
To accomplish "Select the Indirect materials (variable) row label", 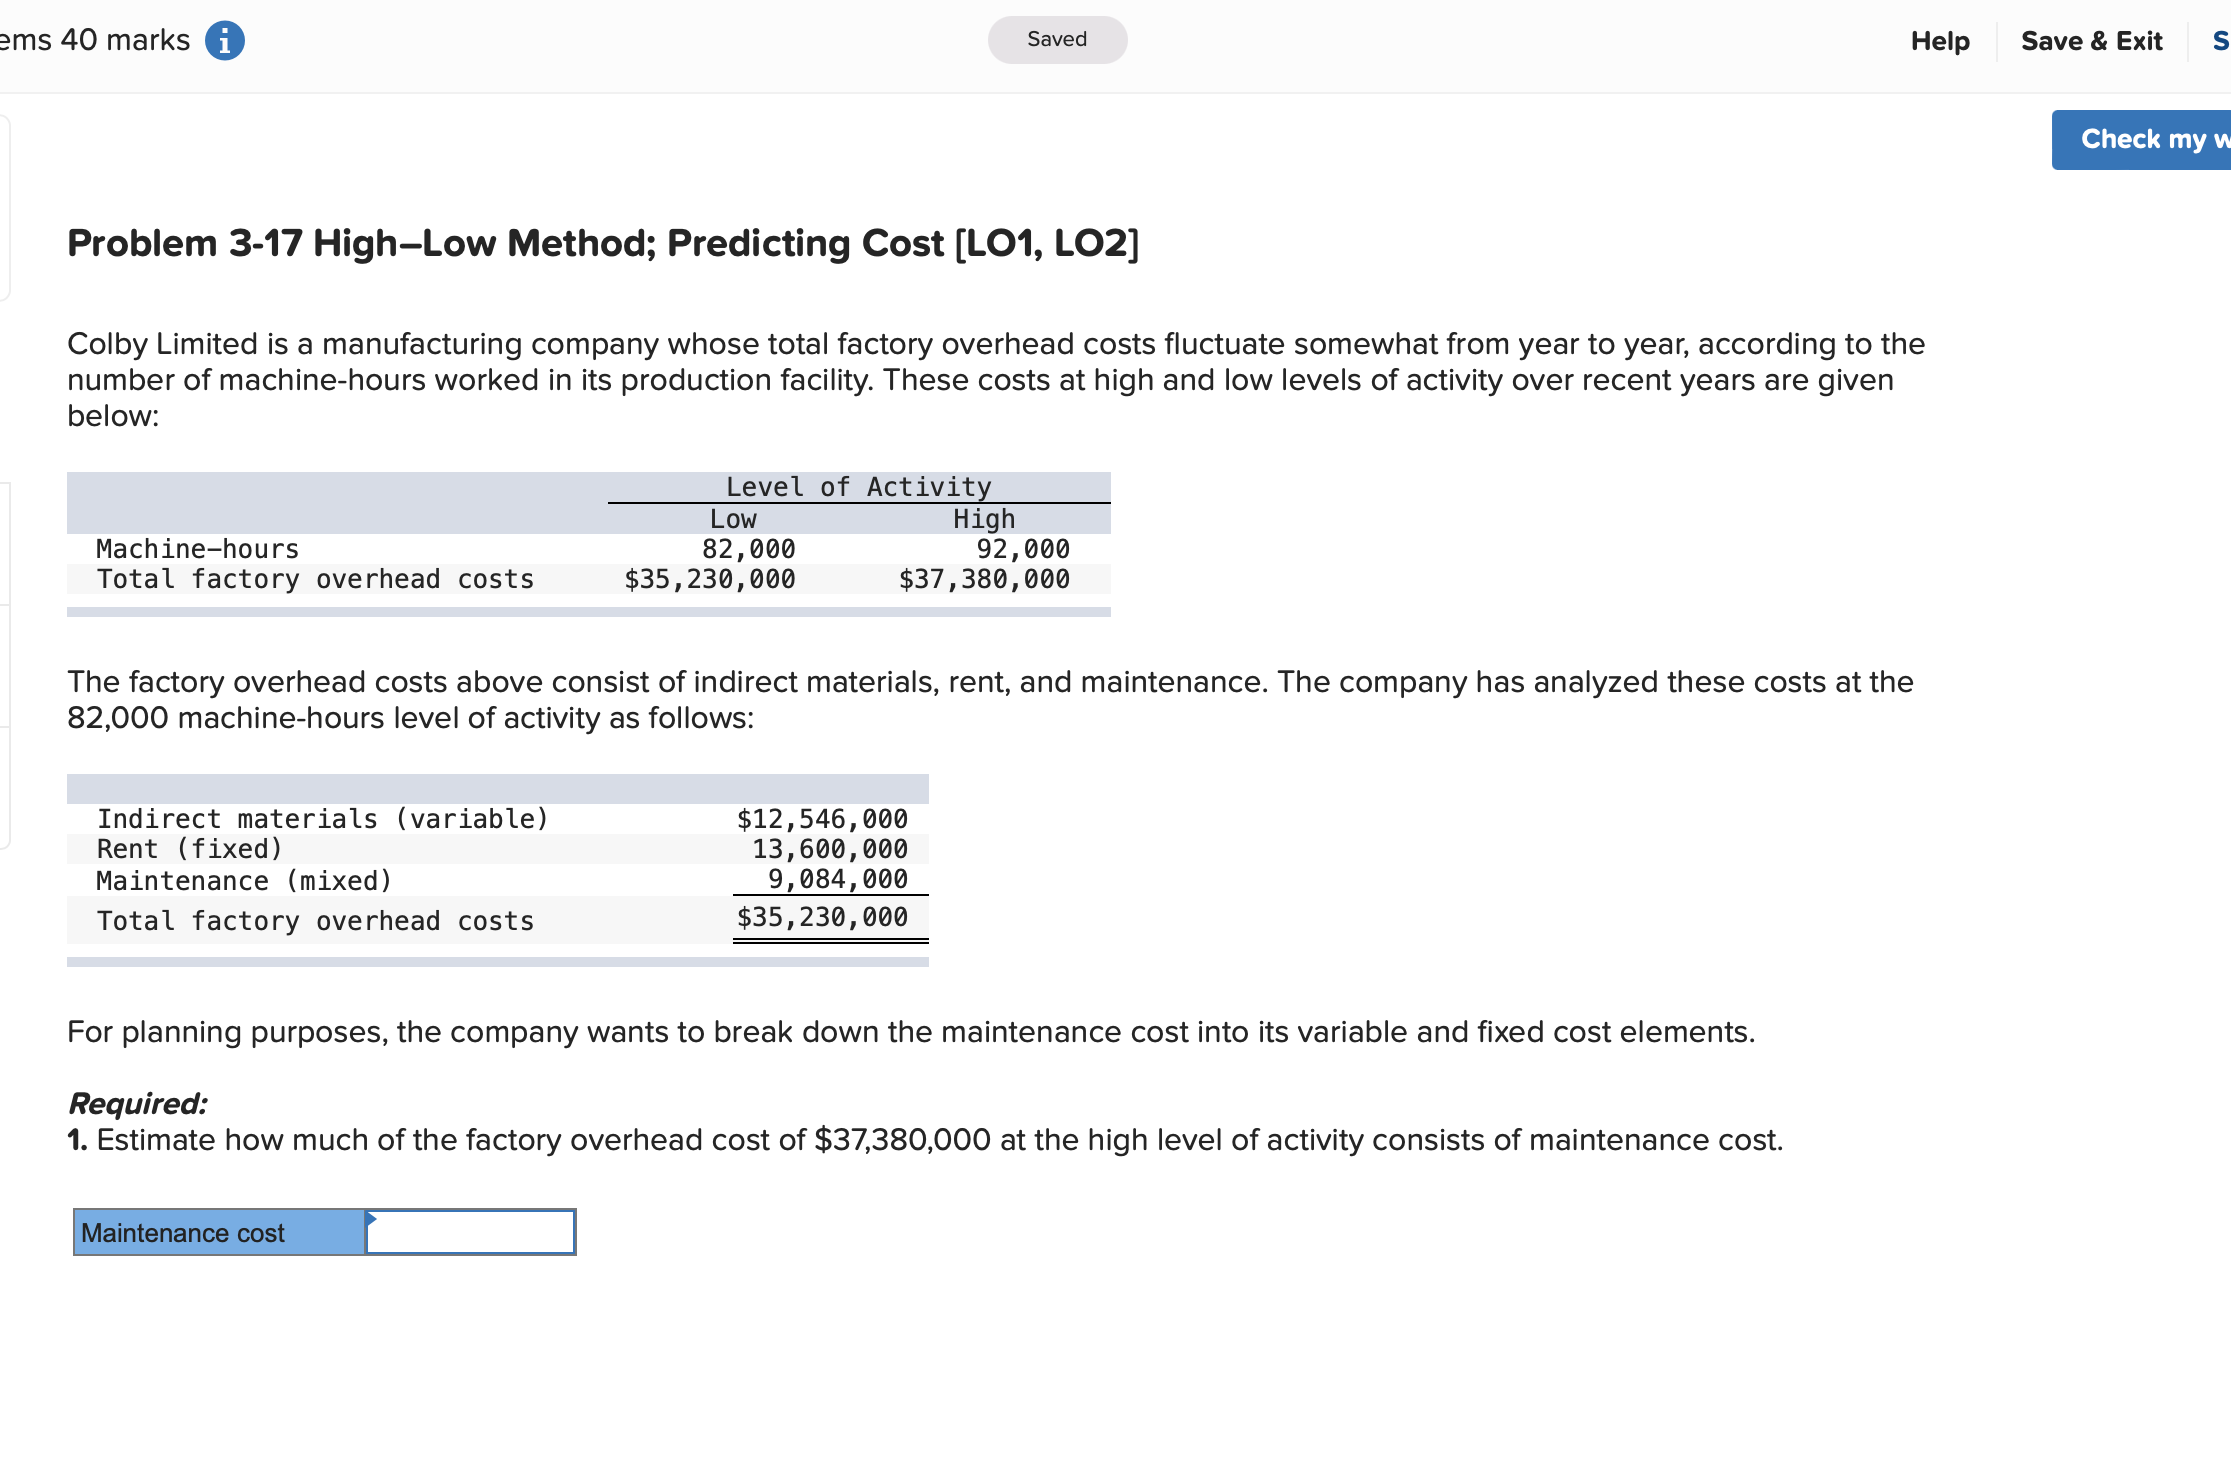I will (322, 819).
